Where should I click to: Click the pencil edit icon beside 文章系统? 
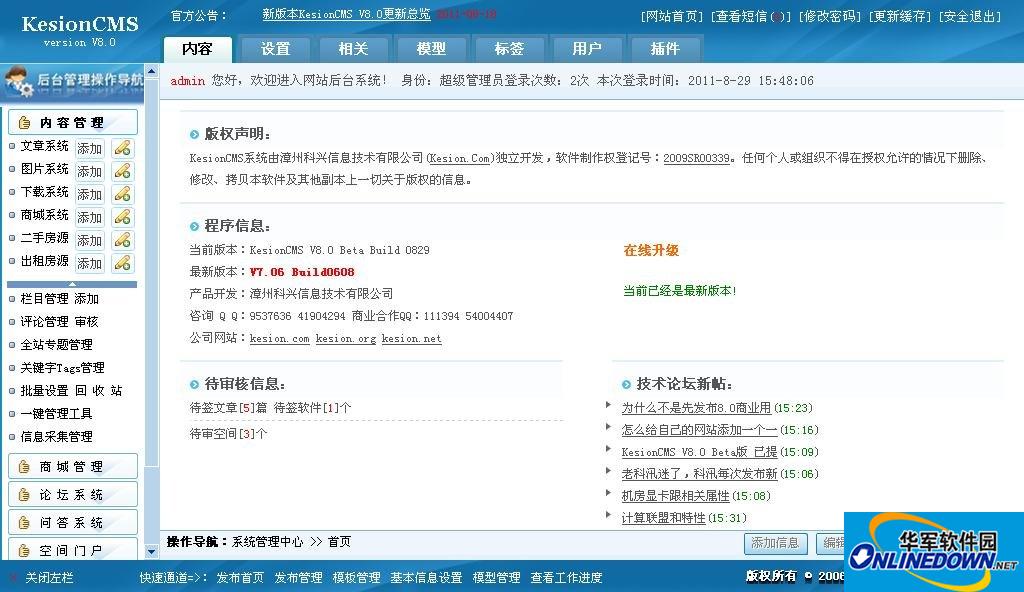(122, 148)
